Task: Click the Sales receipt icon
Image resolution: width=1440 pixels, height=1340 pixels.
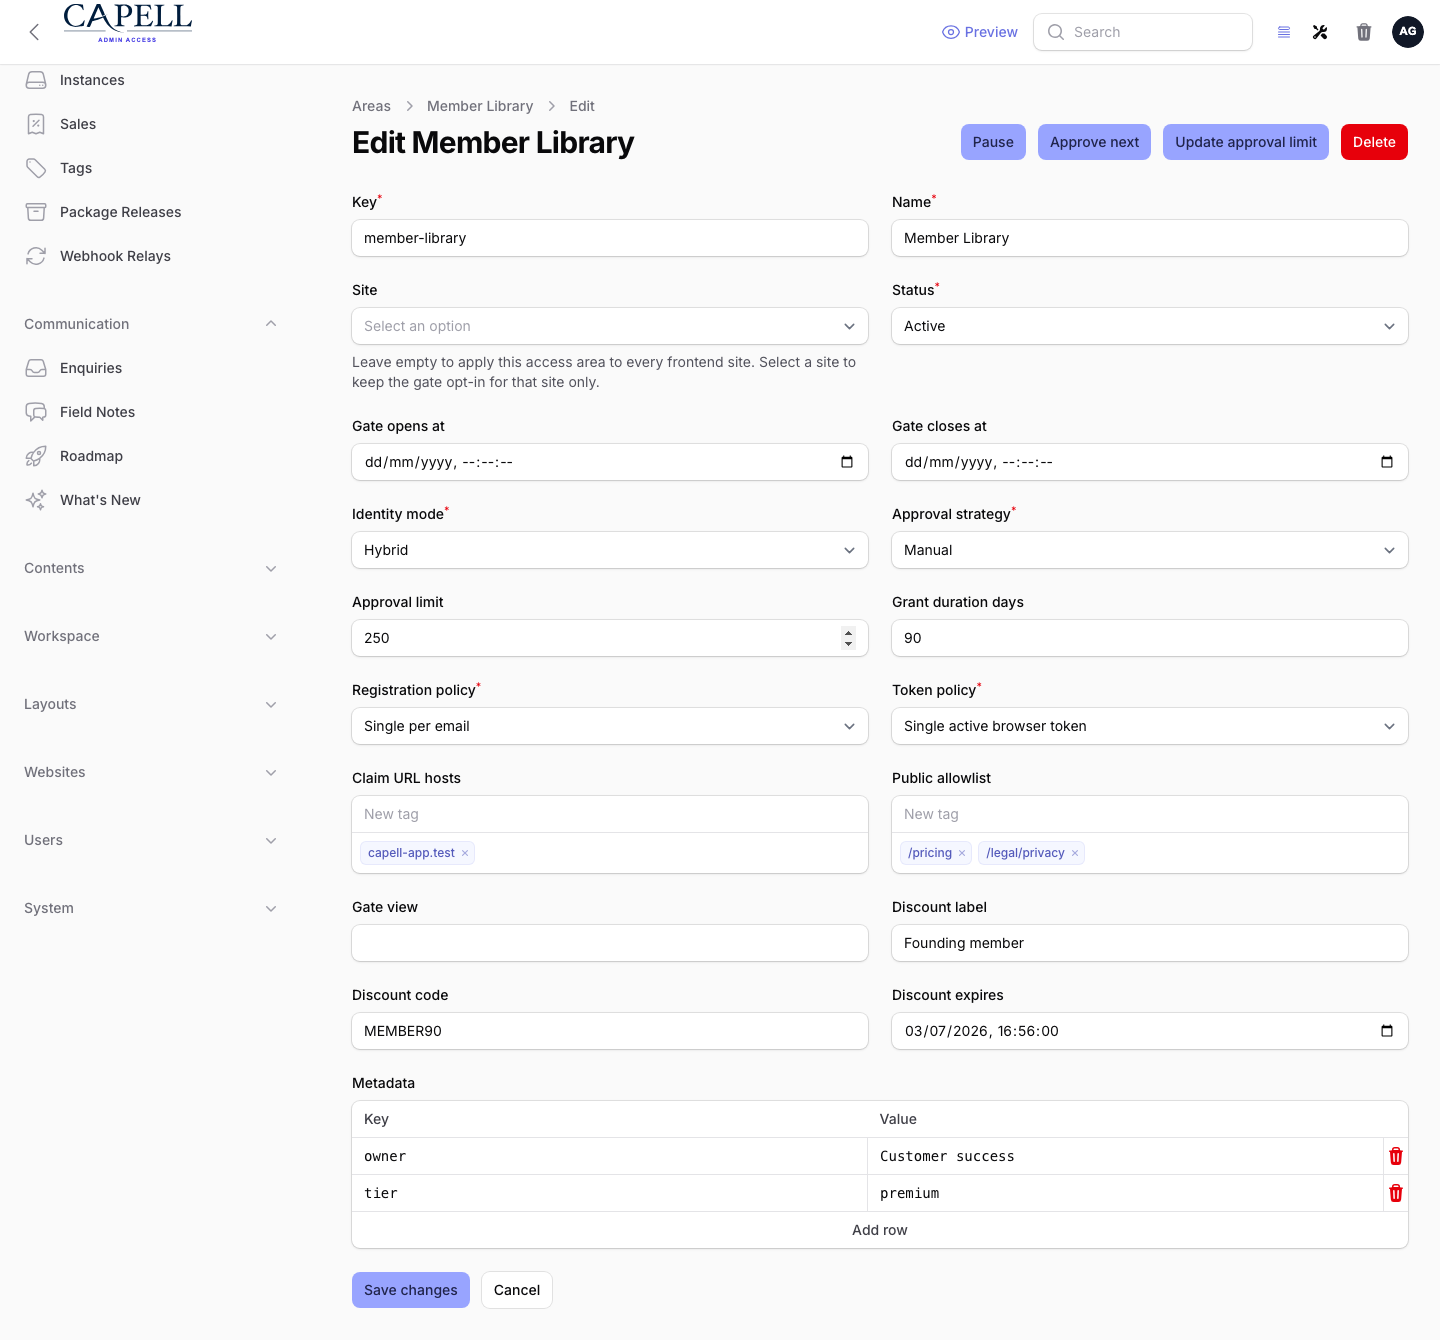Action: 36,124
